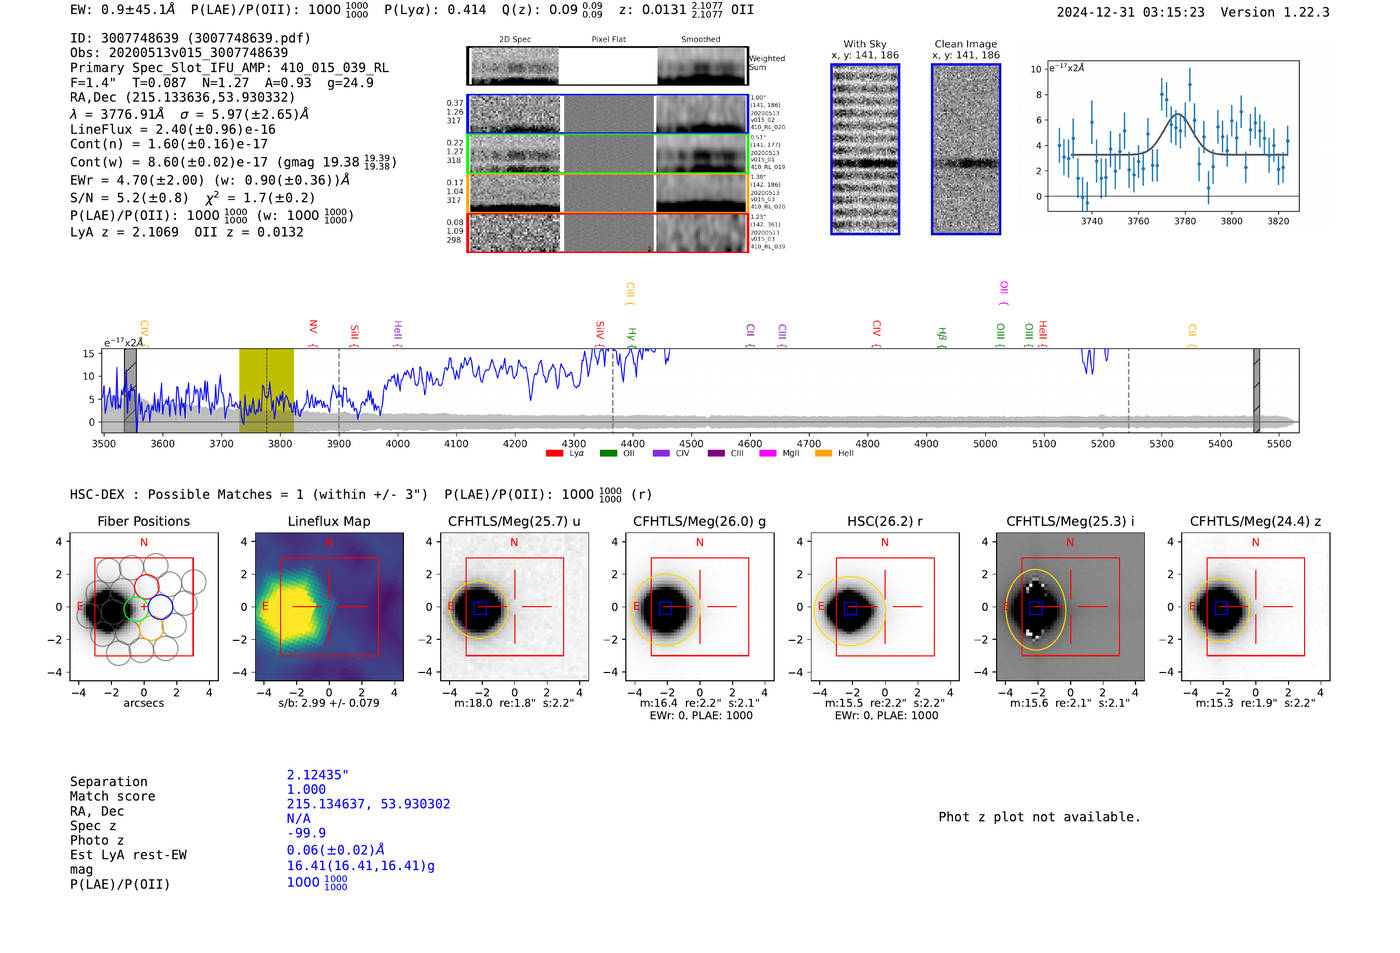The image size is (1400, 953).
Task: Click the Pixel Flat column header
Action: (608, 39)
